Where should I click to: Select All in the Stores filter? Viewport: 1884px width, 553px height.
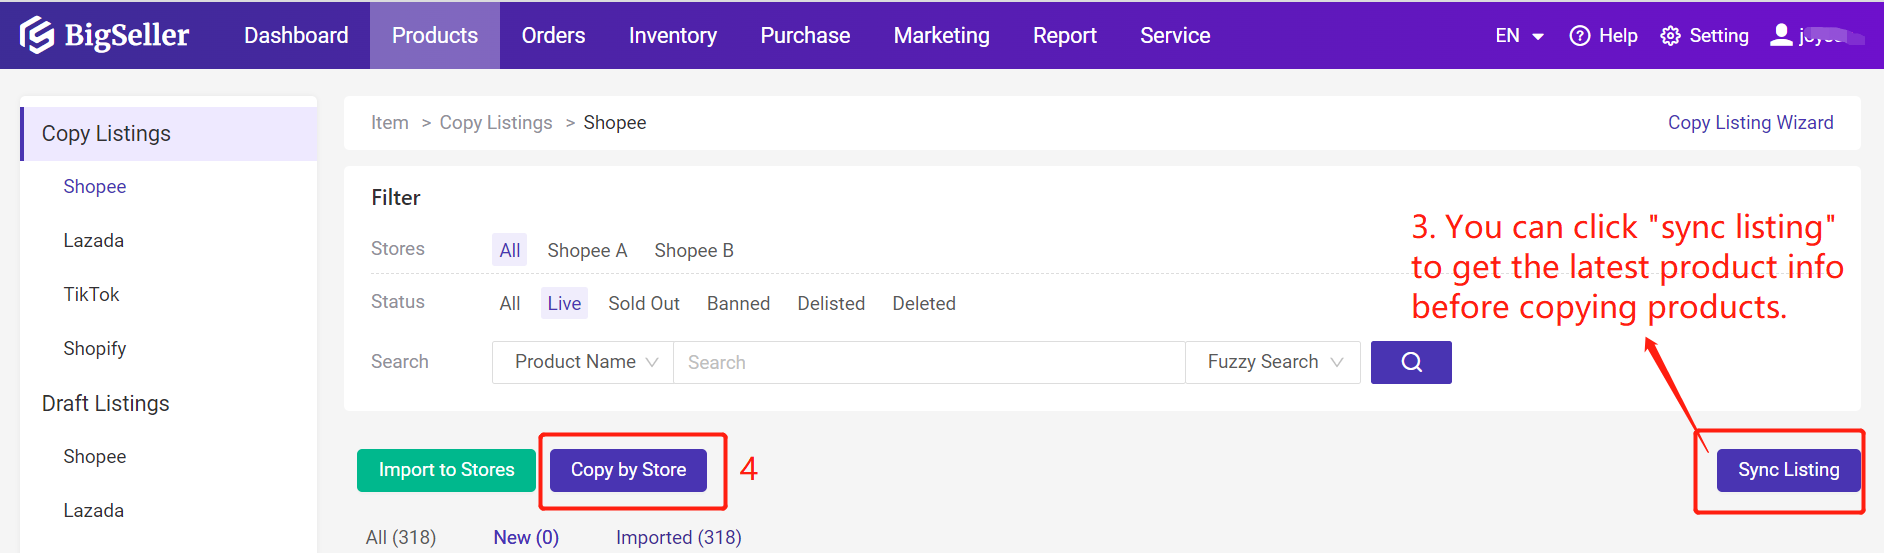[510, 250]
